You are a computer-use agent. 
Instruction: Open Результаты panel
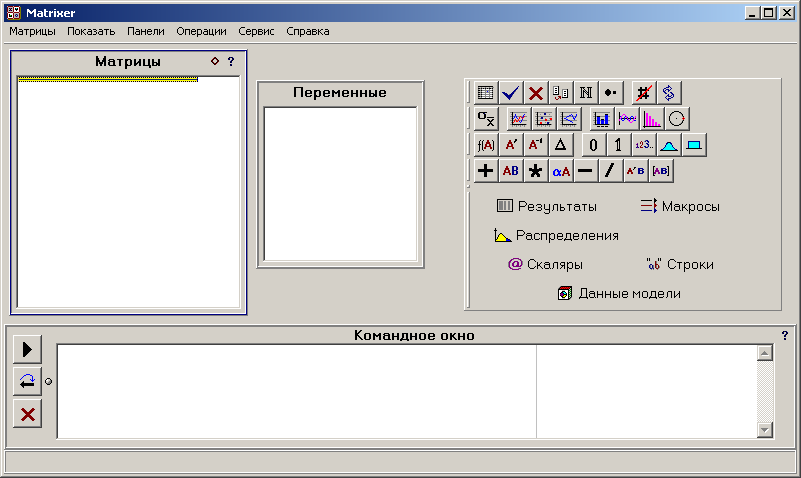tap(547, 206)
